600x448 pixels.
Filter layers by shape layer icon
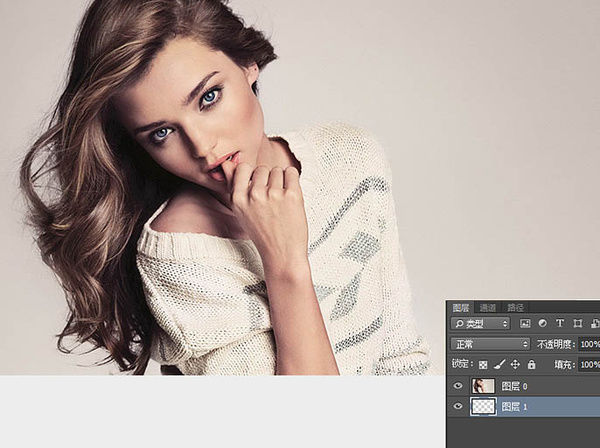[577, 324]
